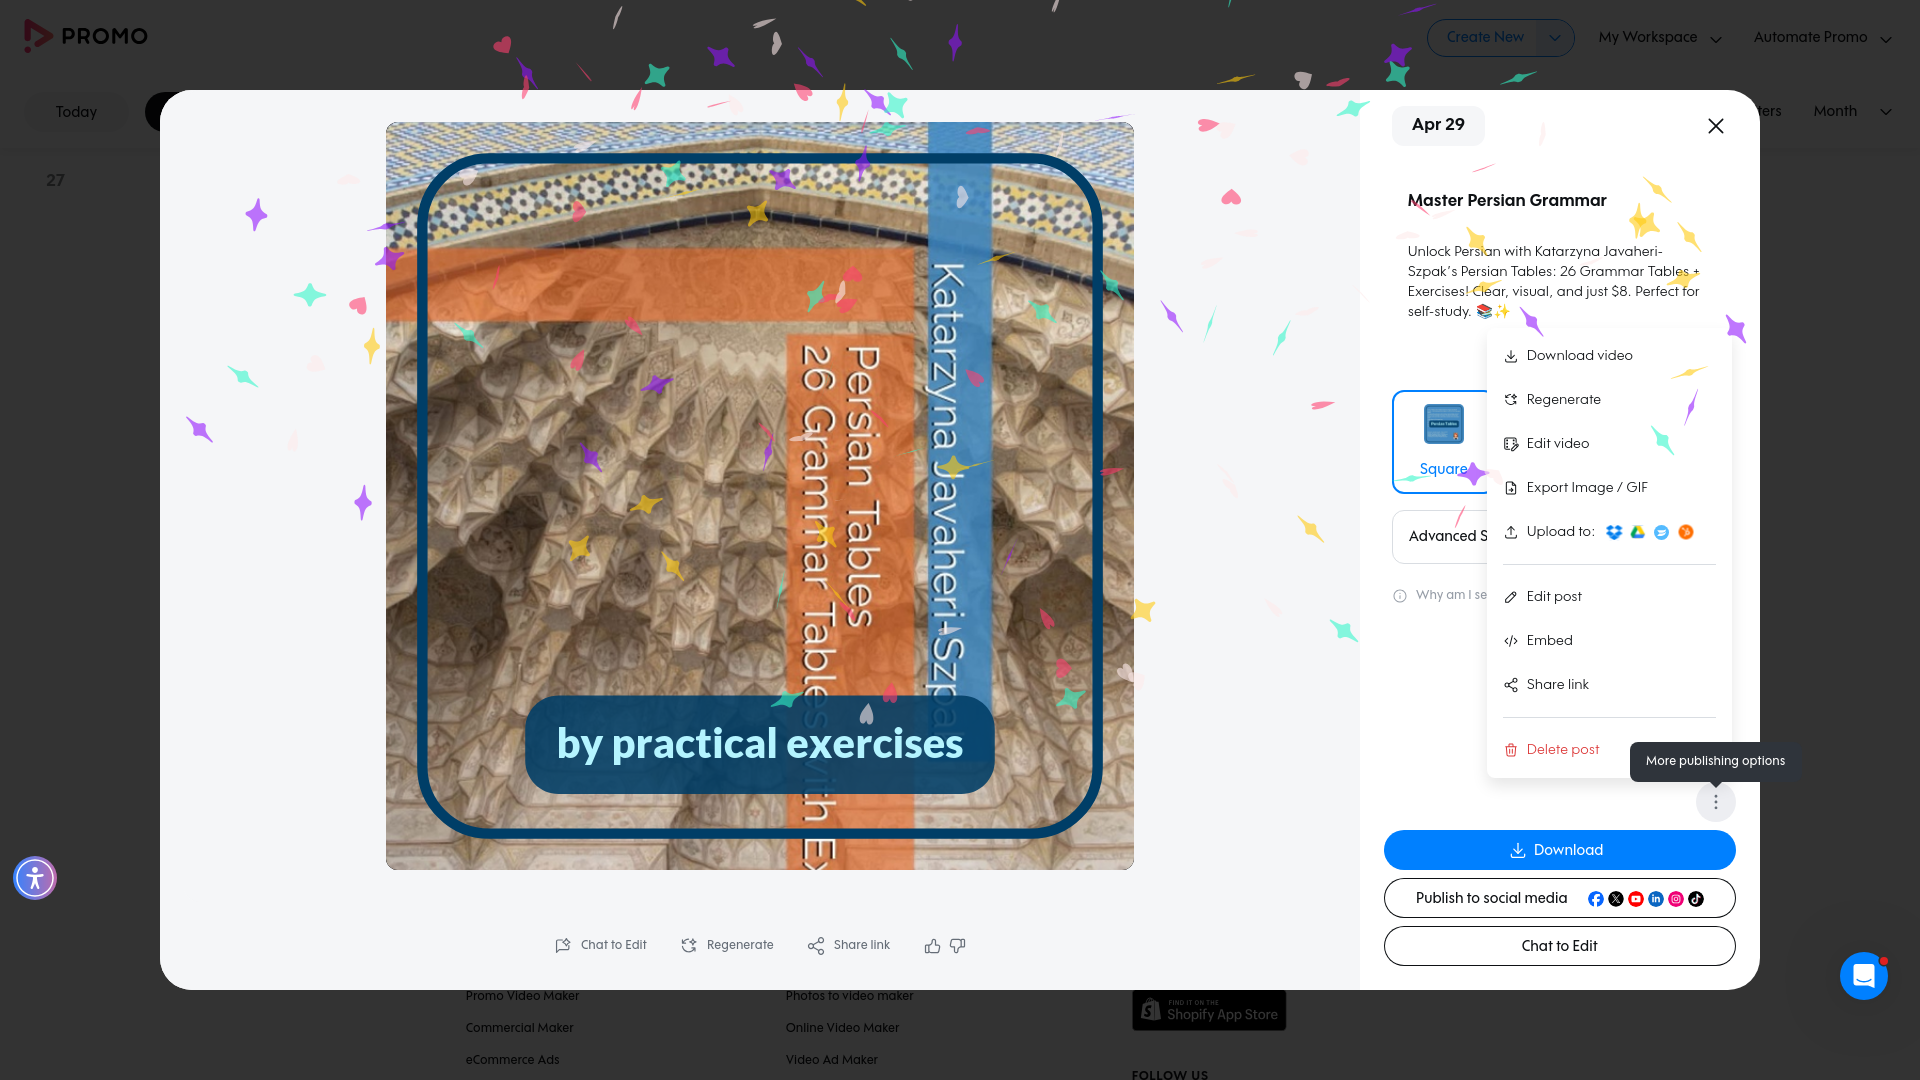Open Chat to Edit
Image resolution: width=1920 pixels, height=1080 pixels.
click(x=1558, y=945)
